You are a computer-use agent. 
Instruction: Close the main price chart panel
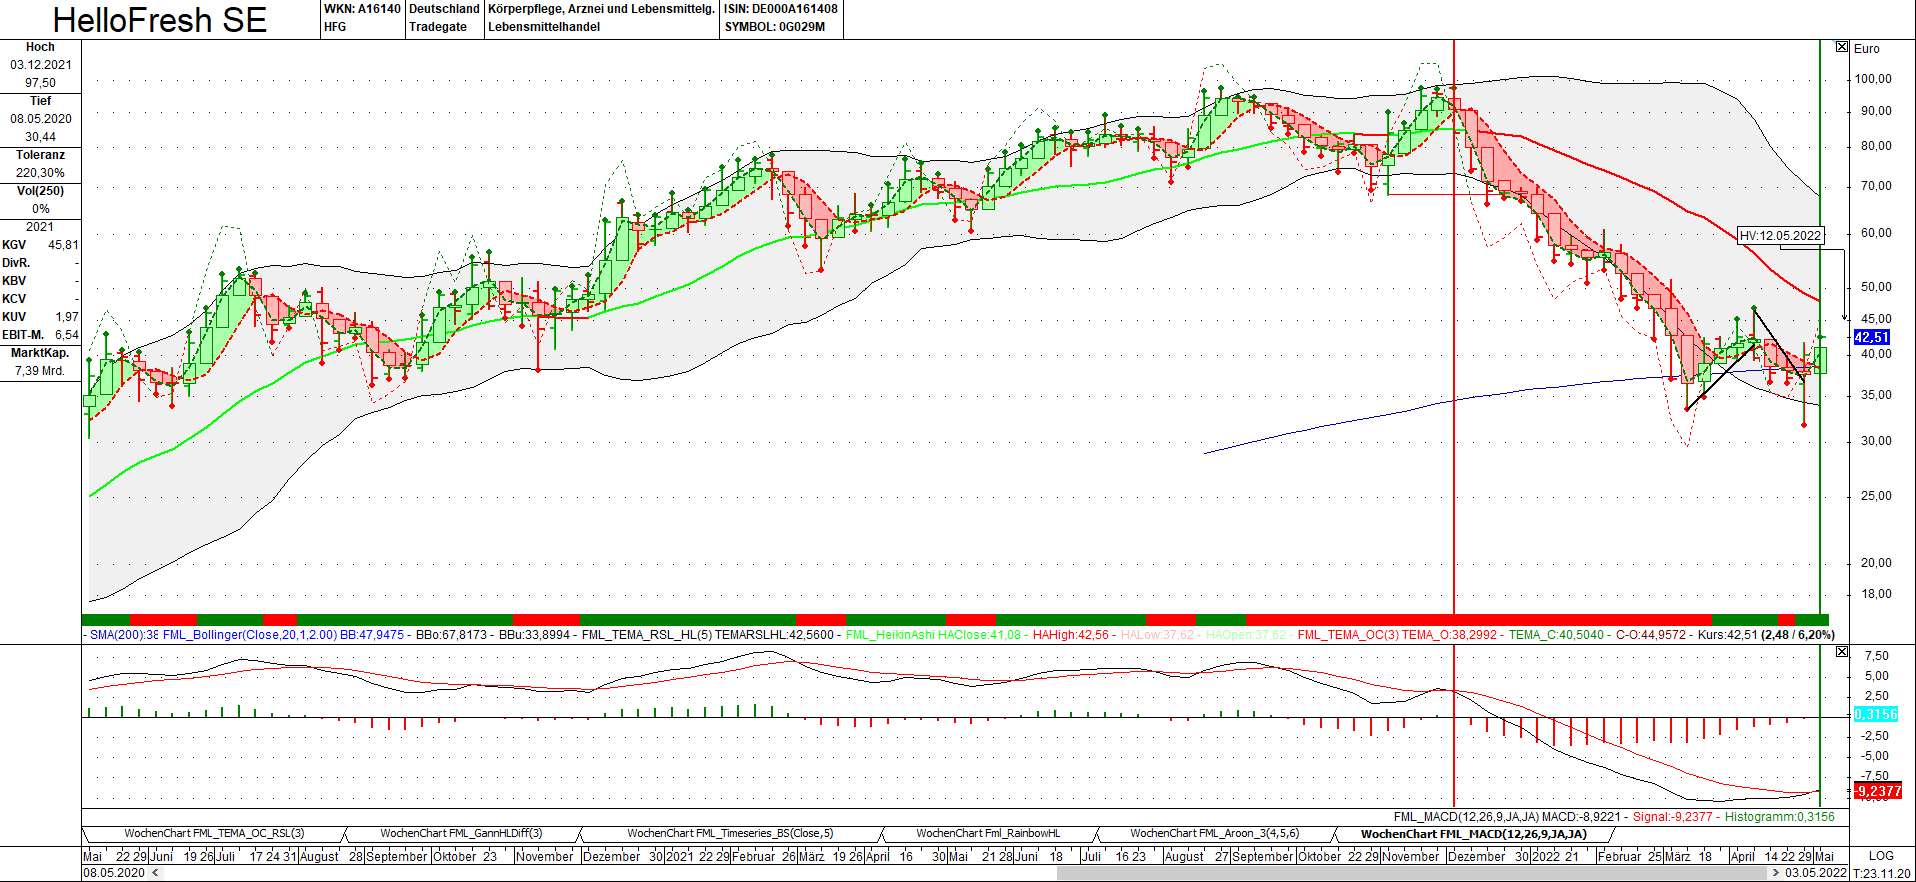pyautogui.click(x=1842, y=47)
